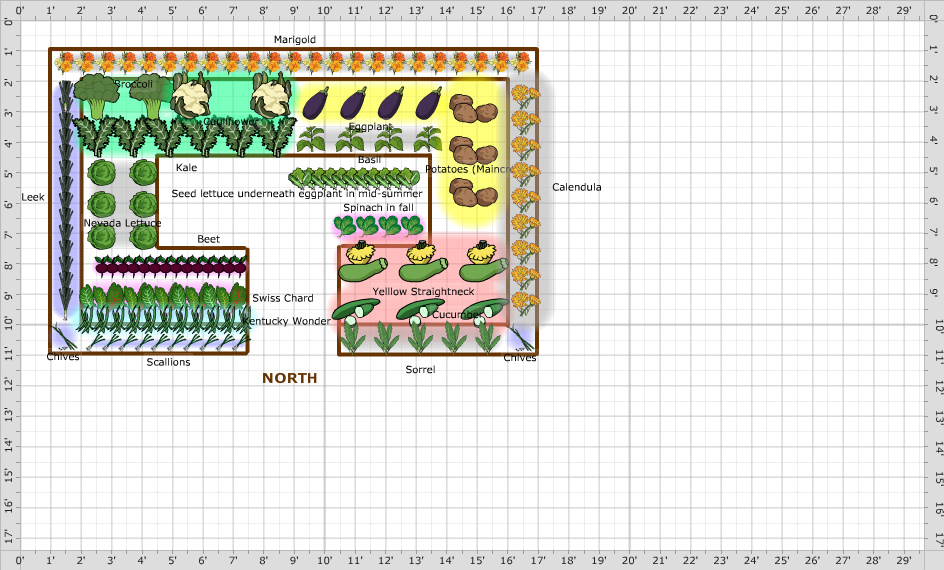The height and width of the screenshot is (570, 944).
Task: Click the Swiss Chard label
Action: pos(282,298)
